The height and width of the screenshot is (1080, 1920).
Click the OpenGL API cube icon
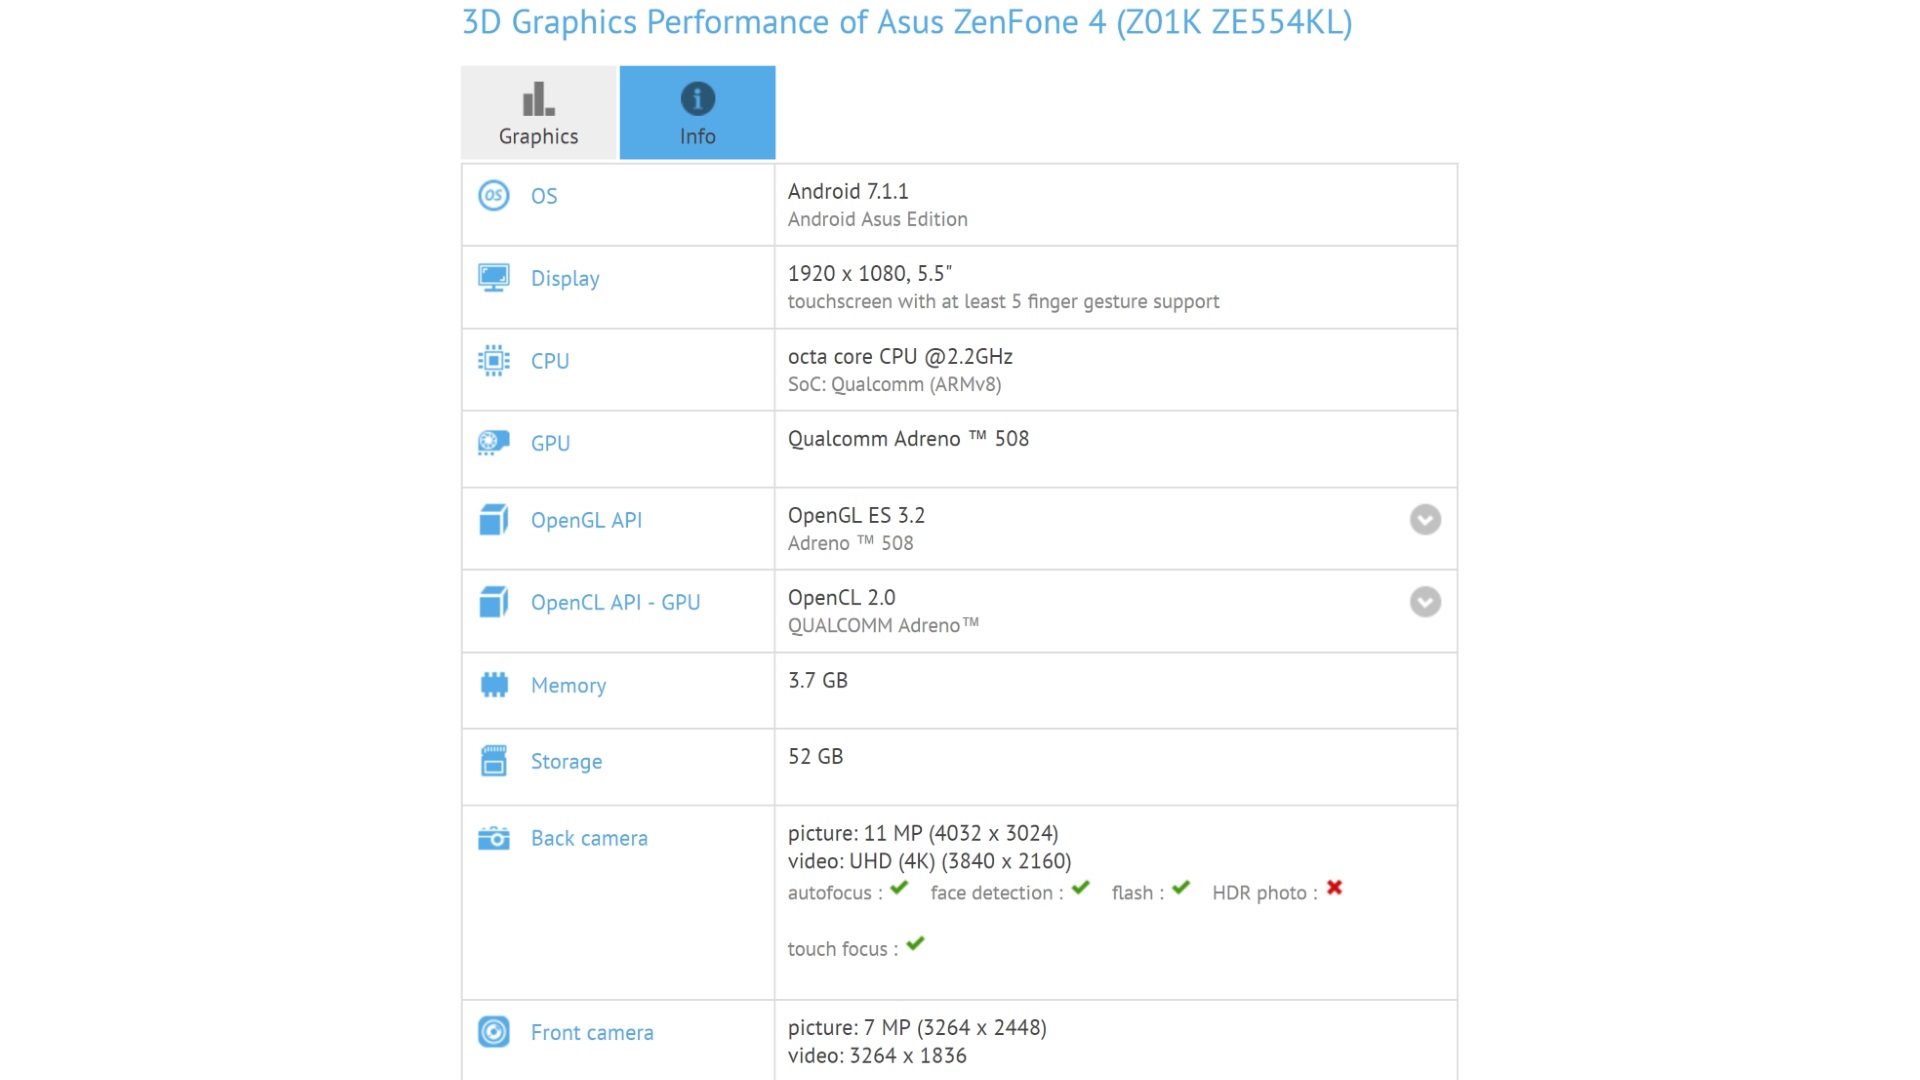coord(494,520)
